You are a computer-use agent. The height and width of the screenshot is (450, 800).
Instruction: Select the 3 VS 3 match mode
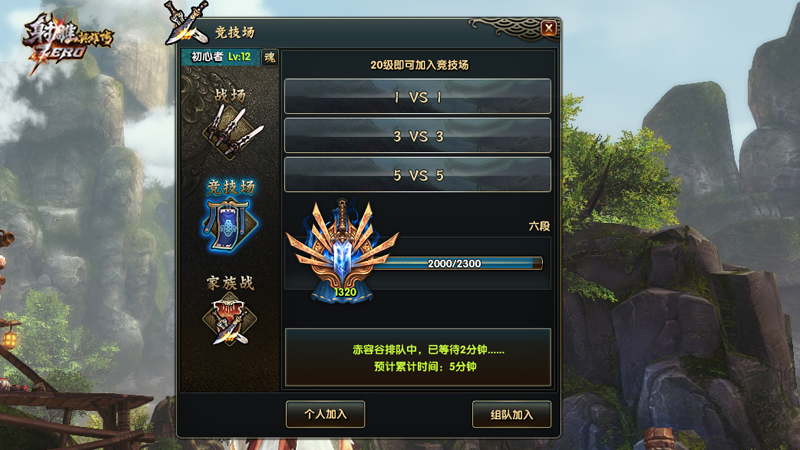pos(417,135)
